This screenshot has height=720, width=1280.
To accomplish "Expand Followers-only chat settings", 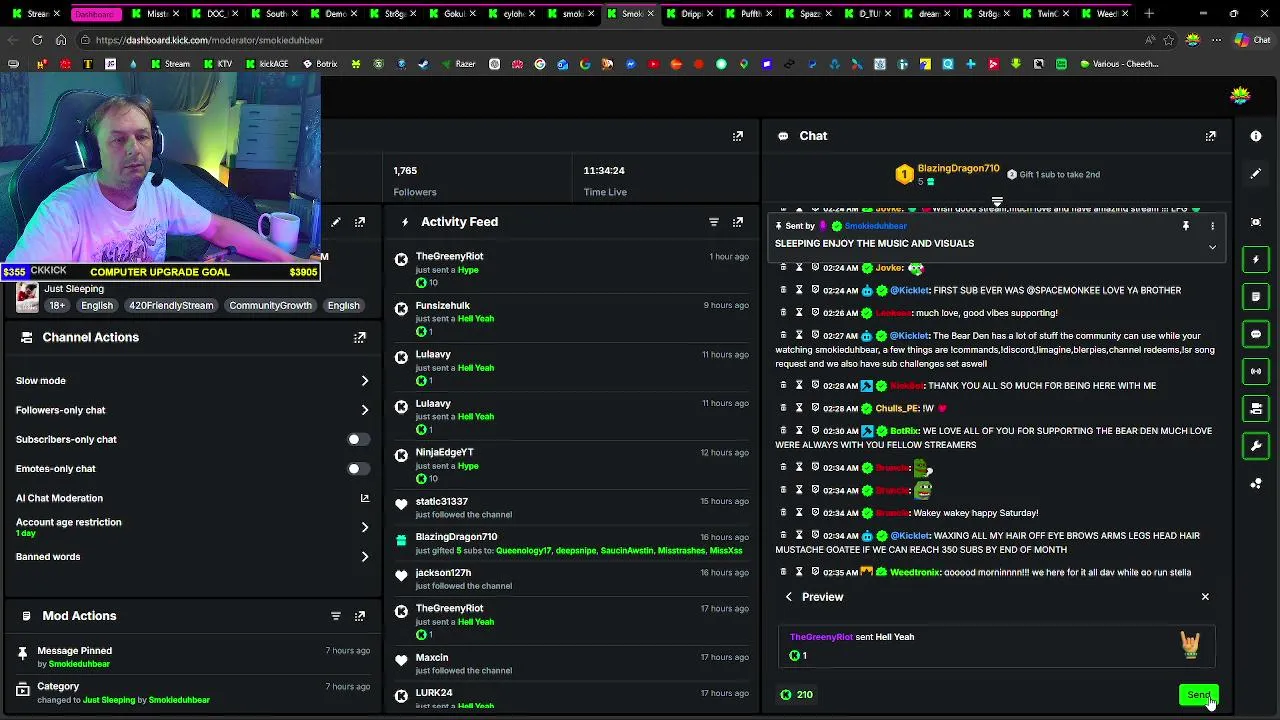I will point(365,410).
